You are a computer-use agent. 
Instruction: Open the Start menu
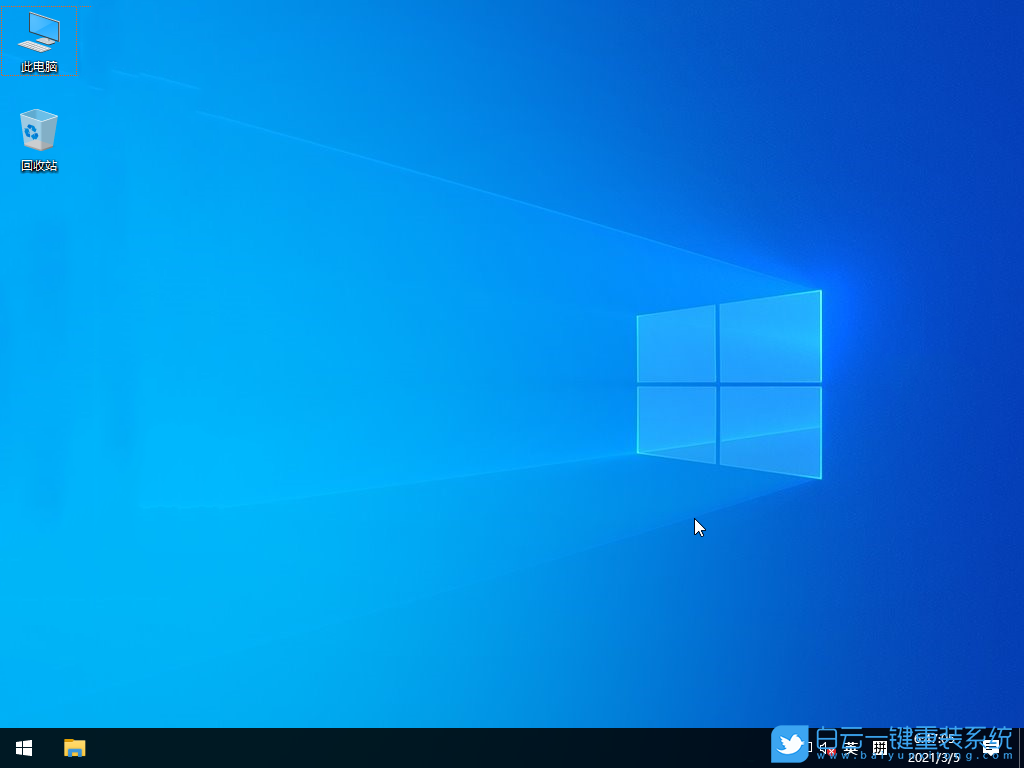coord(22,747)
